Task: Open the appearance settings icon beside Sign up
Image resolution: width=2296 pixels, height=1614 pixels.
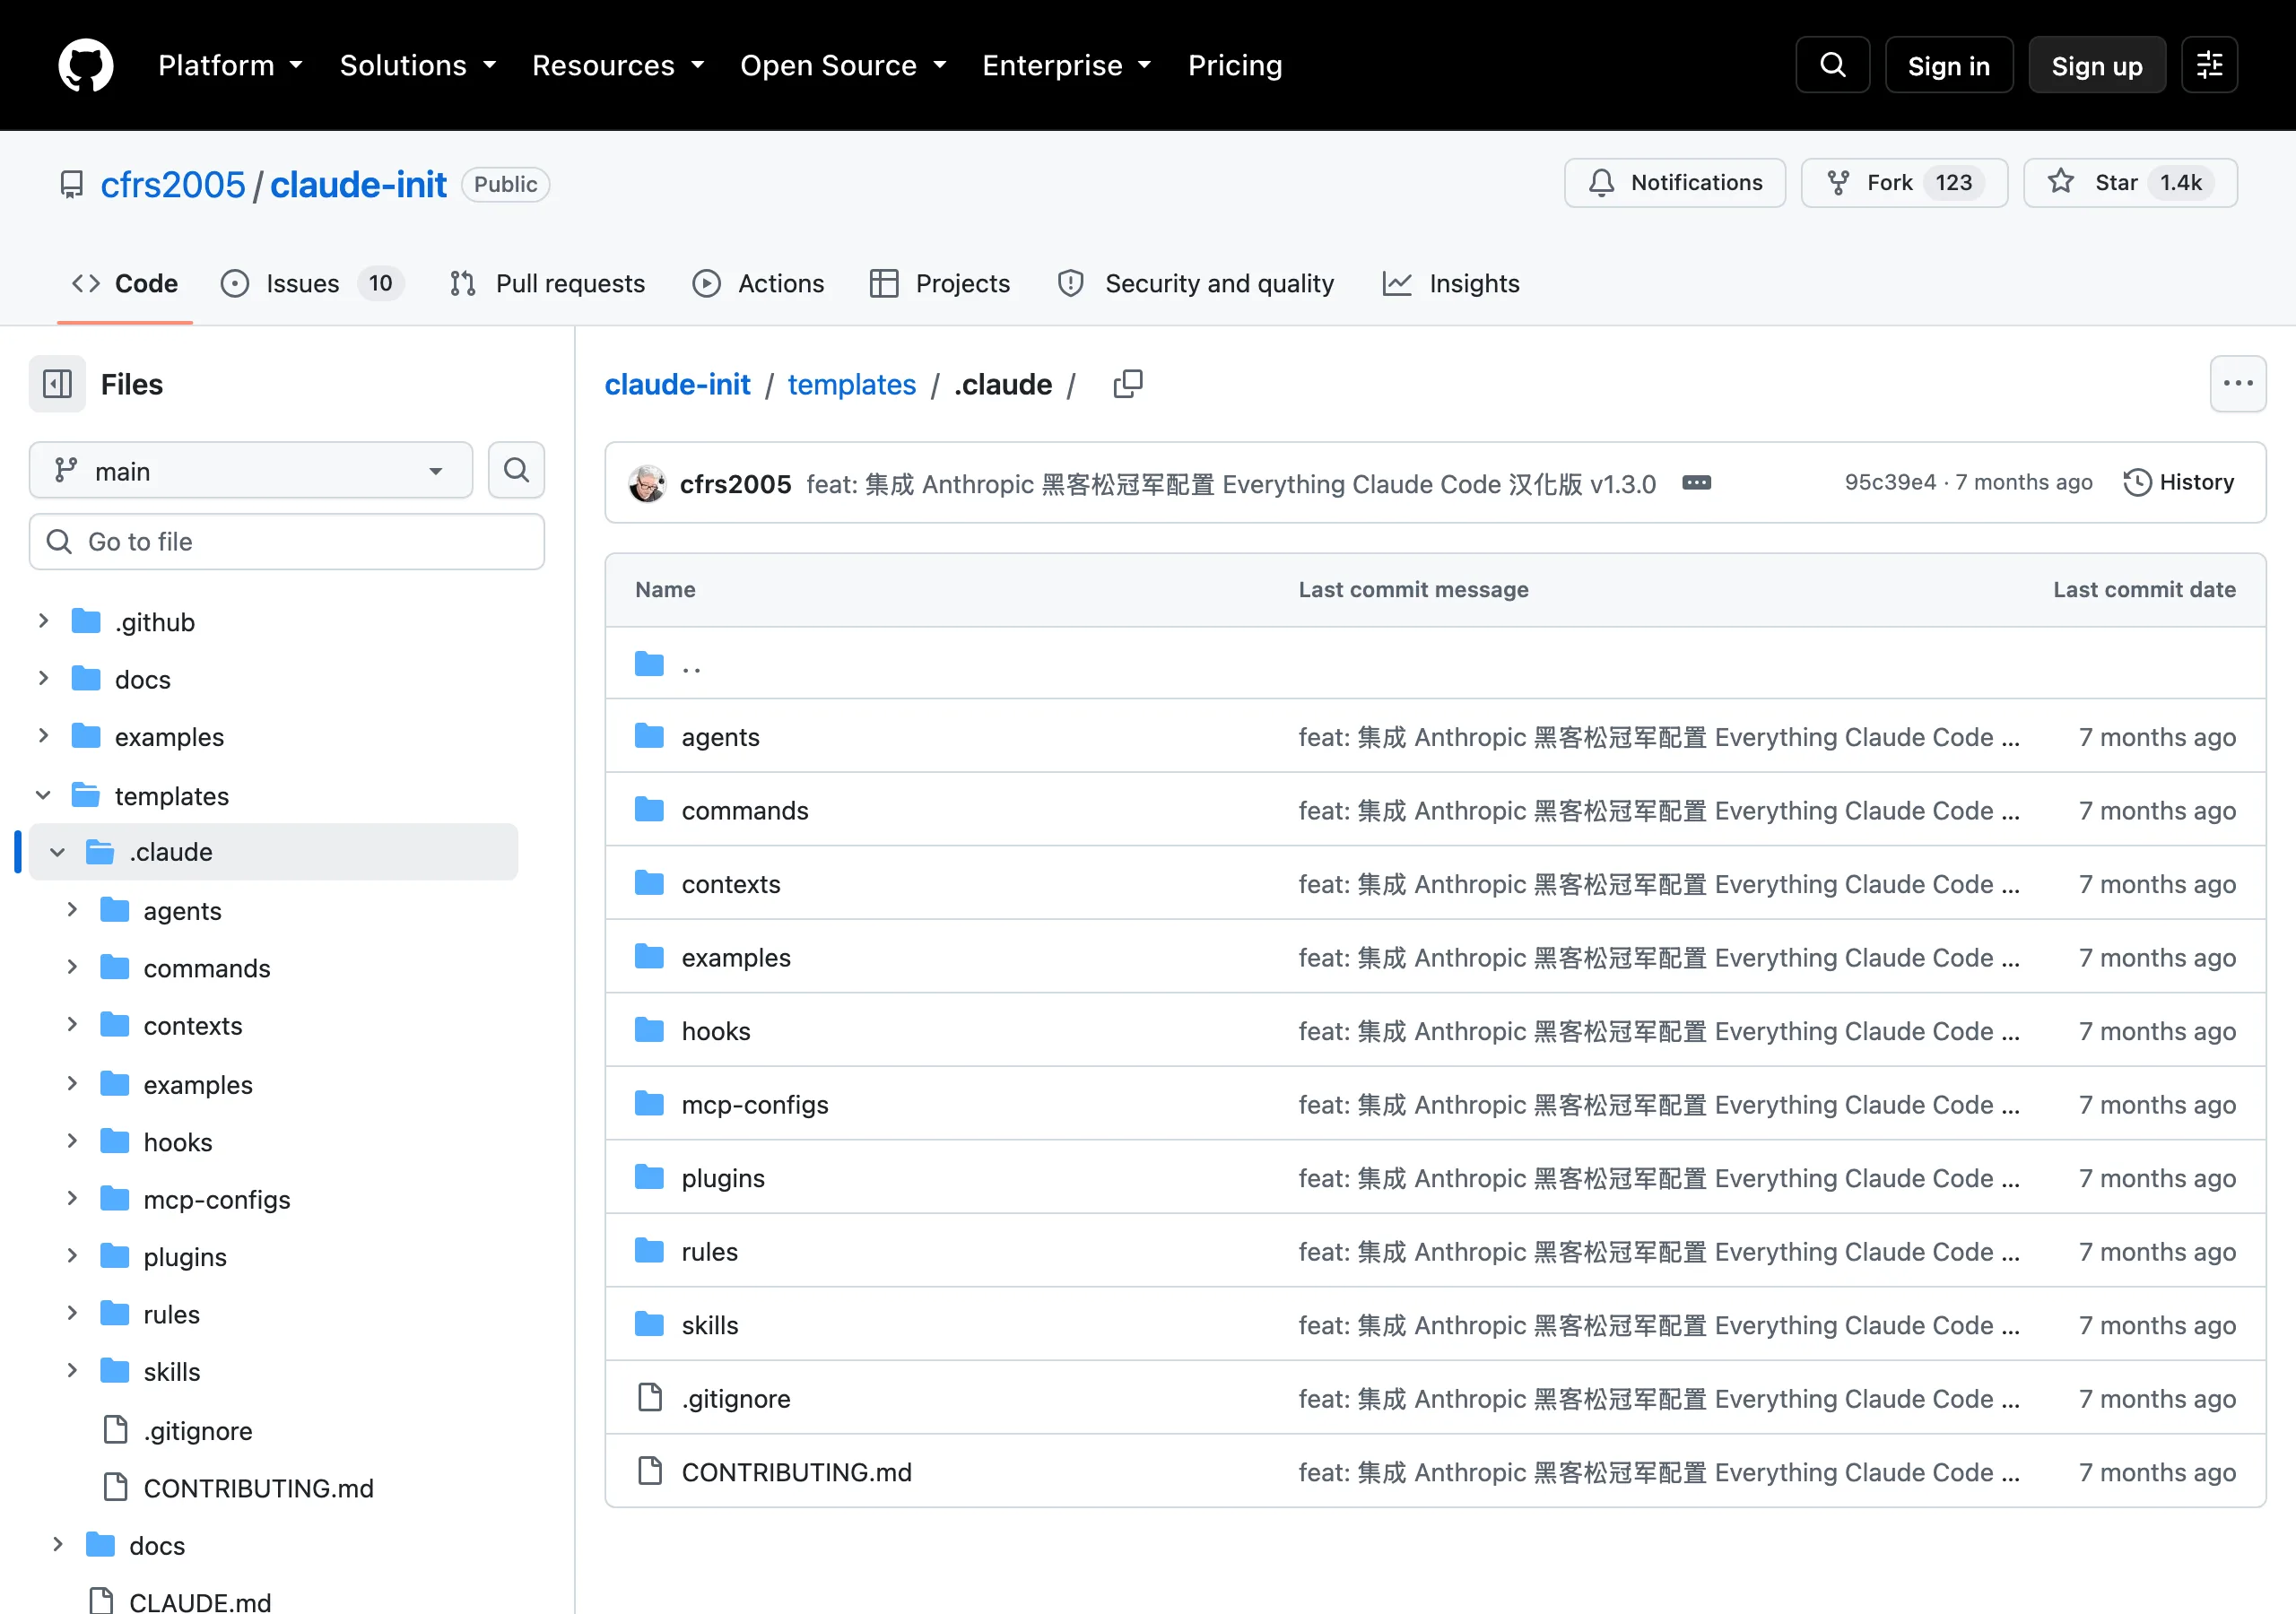Action: pos(2209,65)
